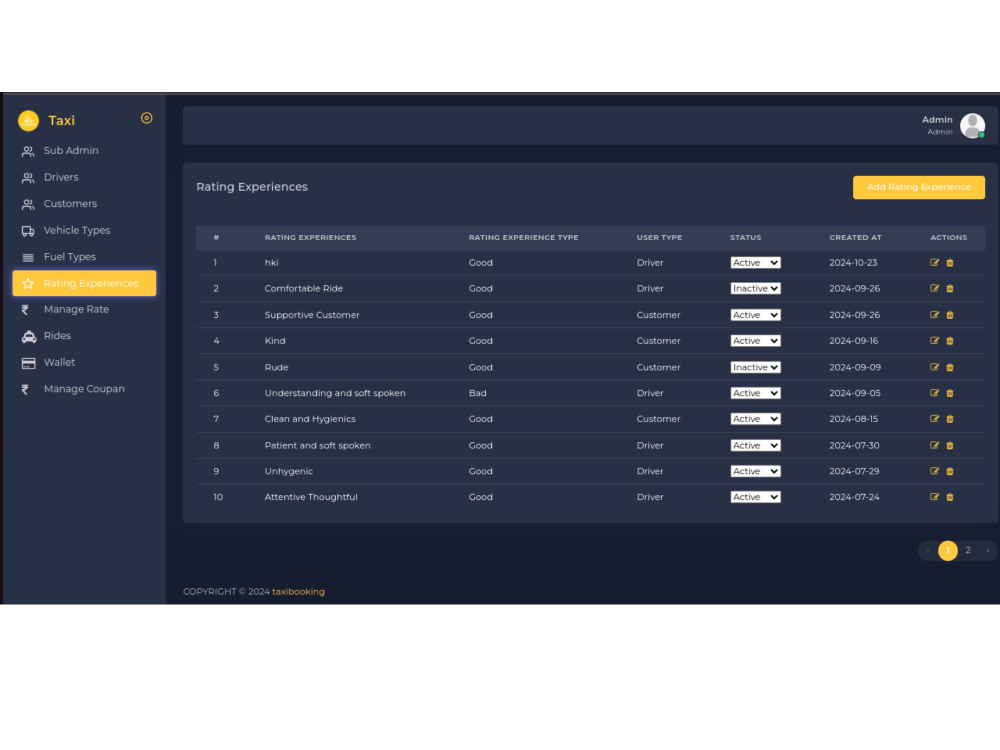Click the Bad type cell
The height and width of the screenshot is (750, 1000).
click(x=478, y=393)
